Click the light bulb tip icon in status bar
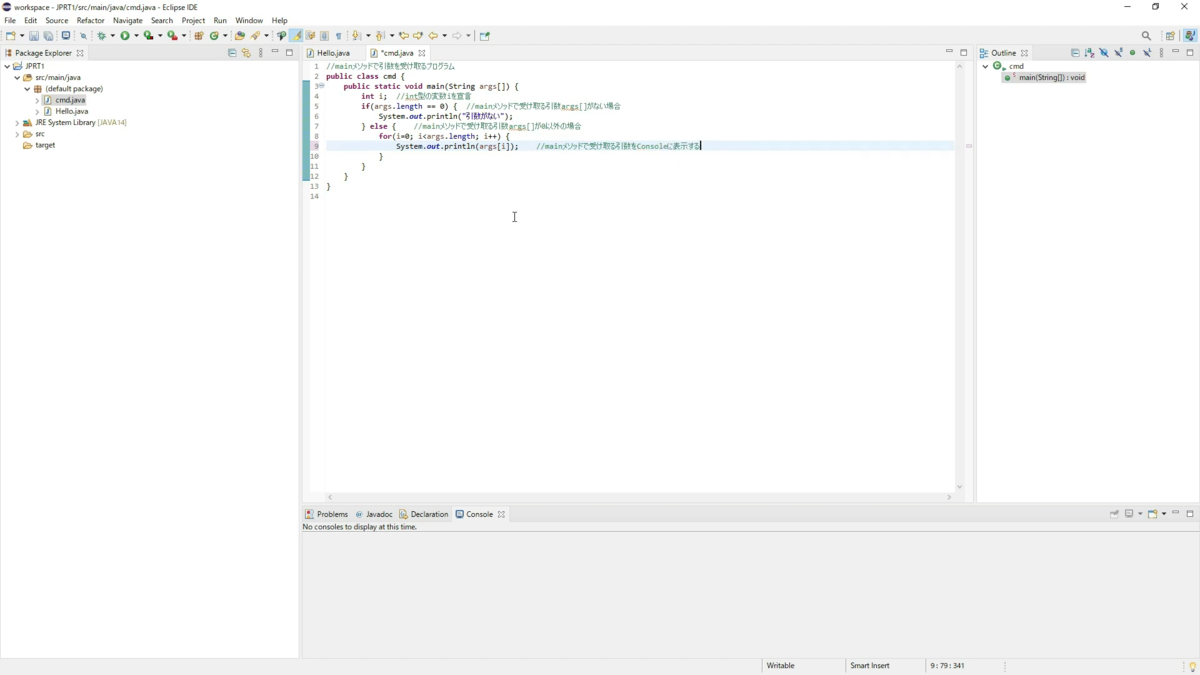1200x675 pixels. click(x=1192, y=666)
